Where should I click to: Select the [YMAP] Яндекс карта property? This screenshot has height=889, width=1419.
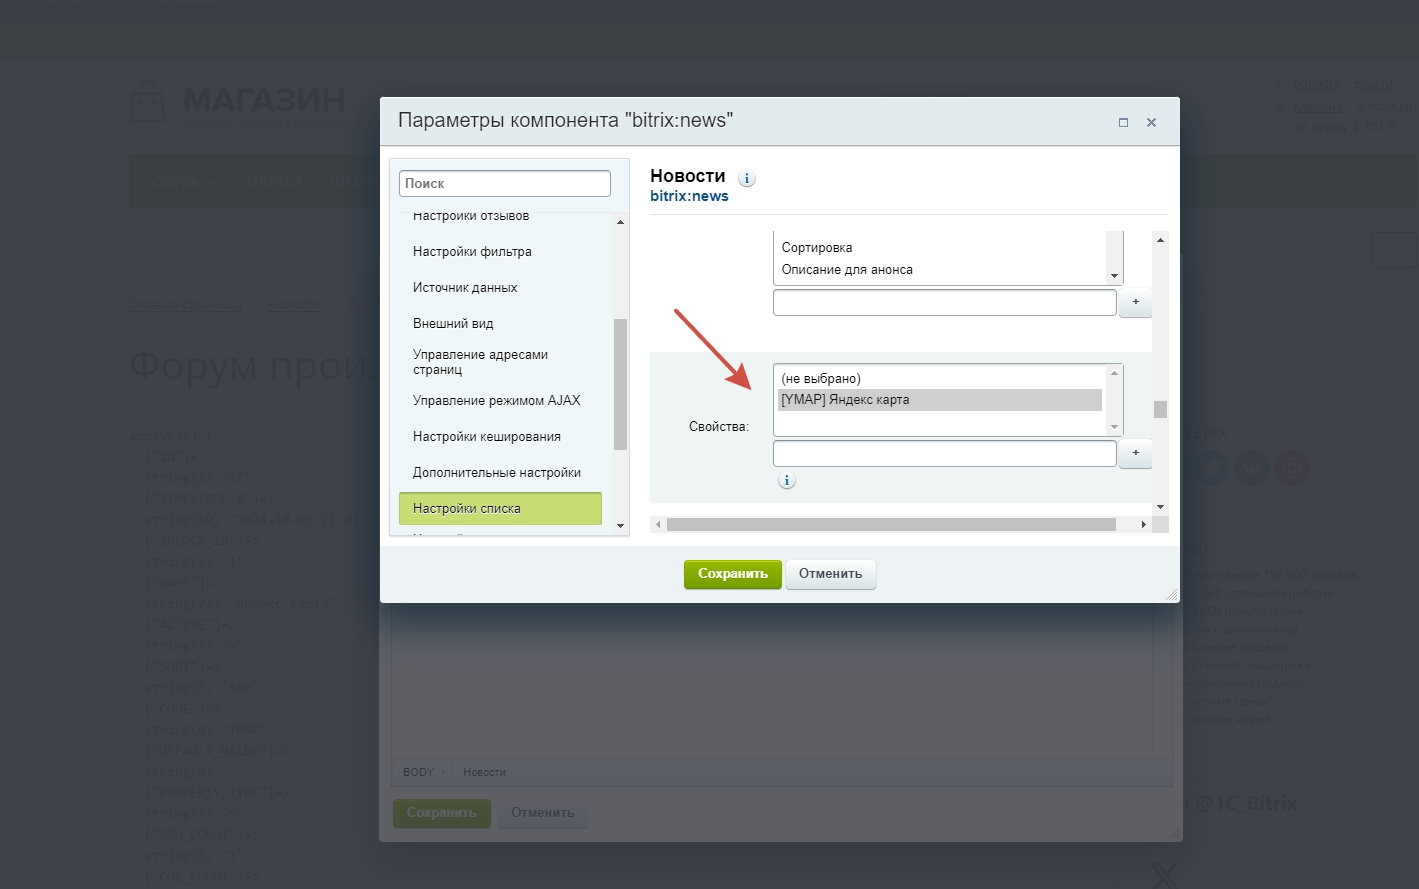tap(940, 400)
